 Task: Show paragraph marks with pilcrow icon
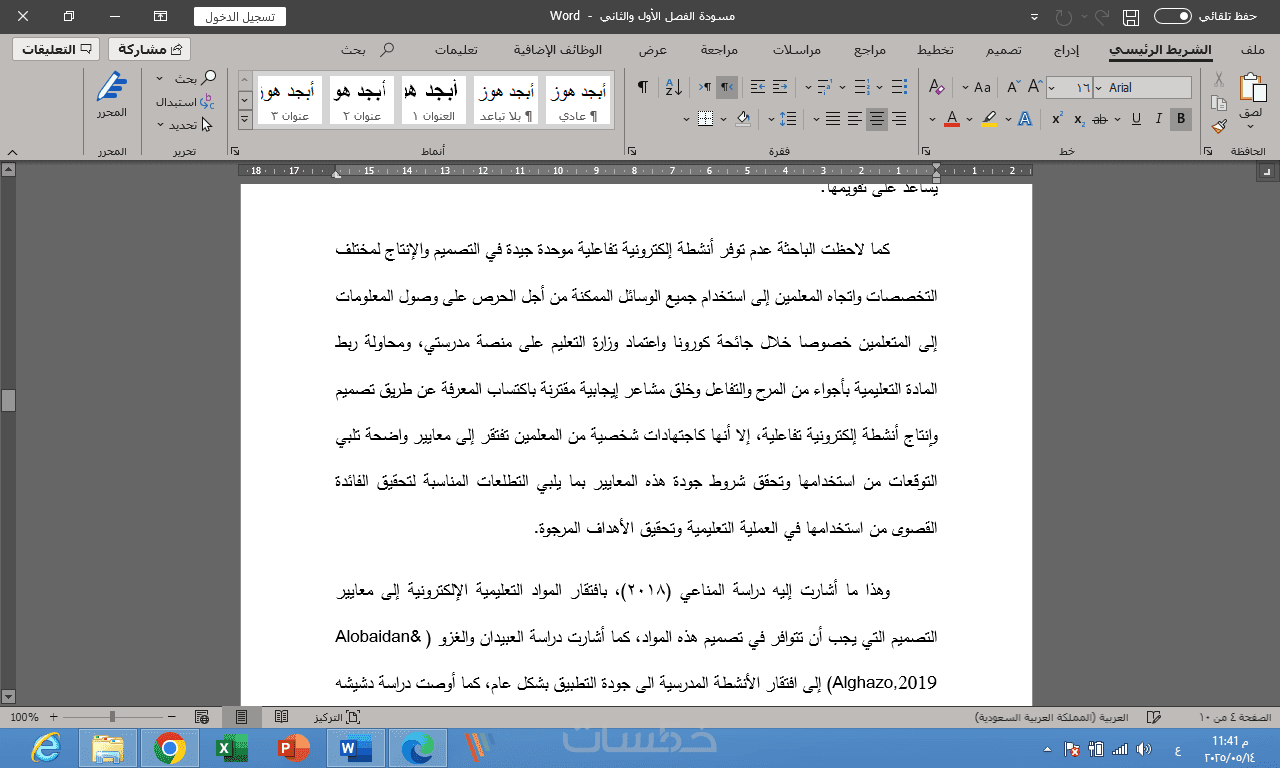(642, 87)
